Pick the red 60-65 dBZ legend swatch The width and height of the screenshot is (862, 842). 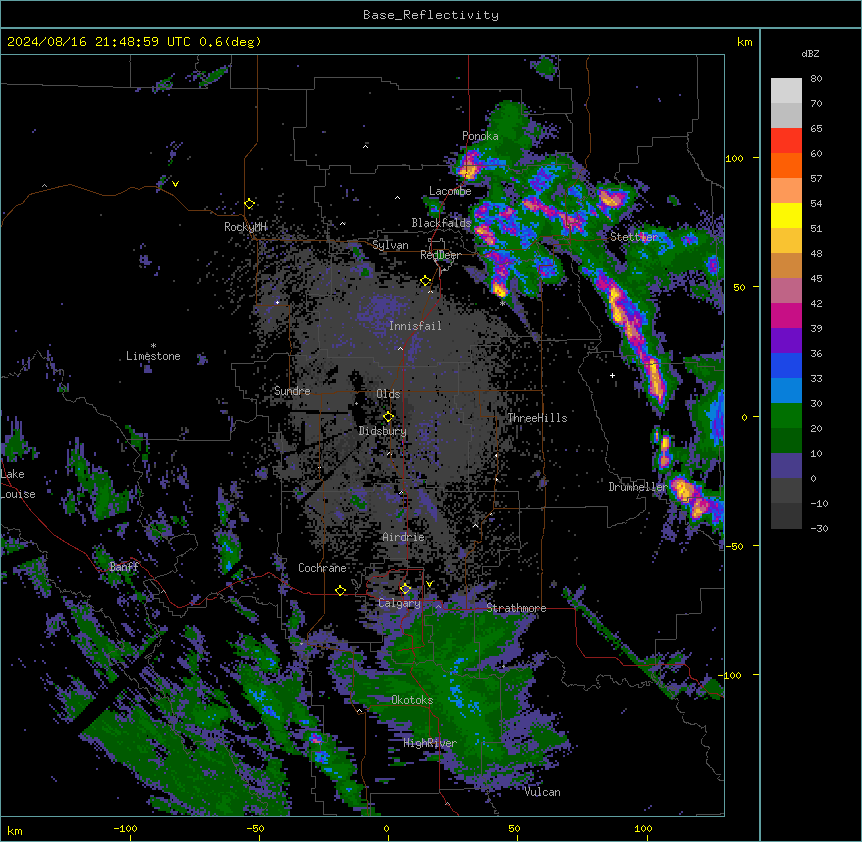[x=786, y=141]
